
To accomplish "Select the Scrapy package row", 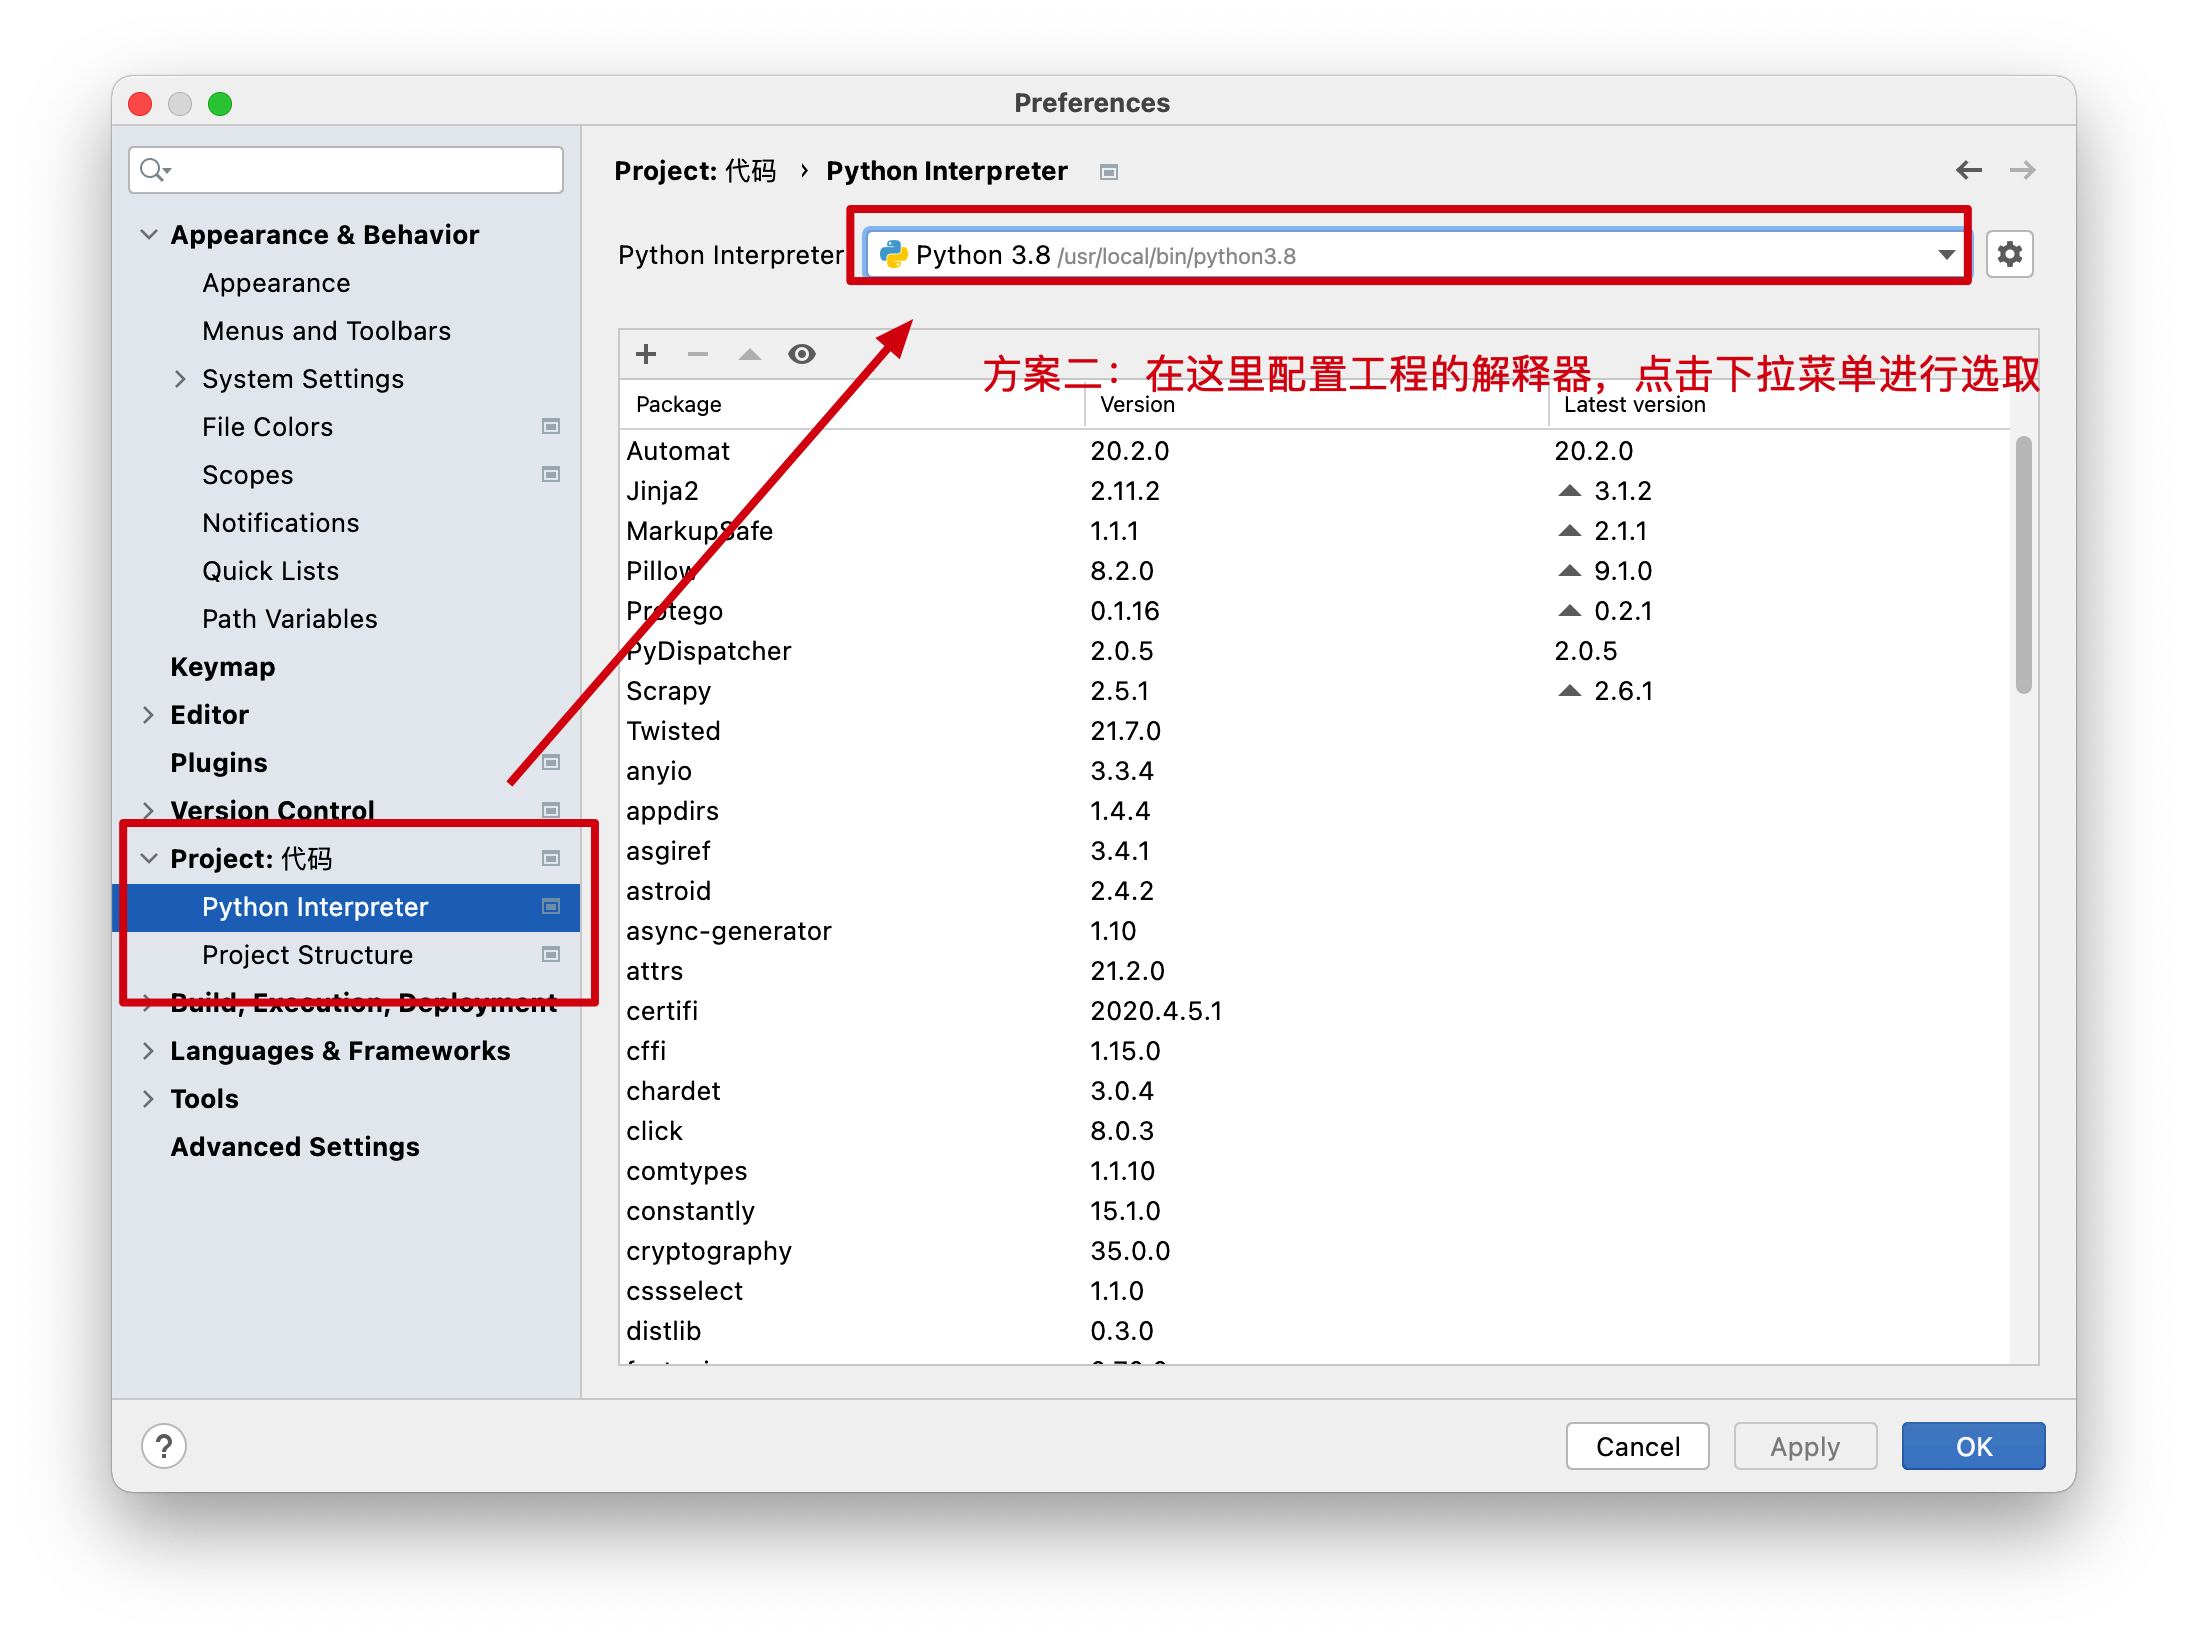I will (669, 691).
